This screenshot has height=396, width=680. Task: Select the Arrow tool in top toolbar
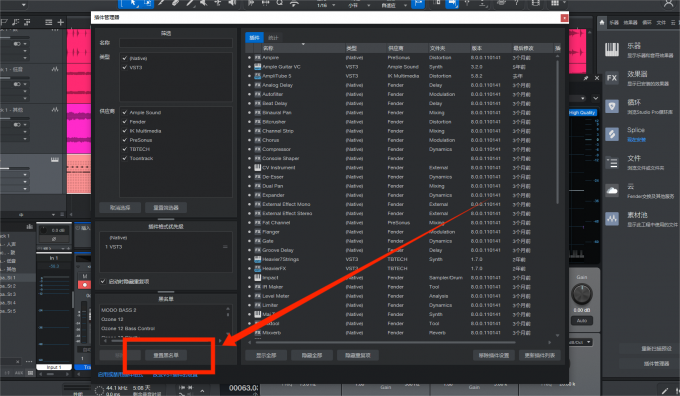coord(134,3)
